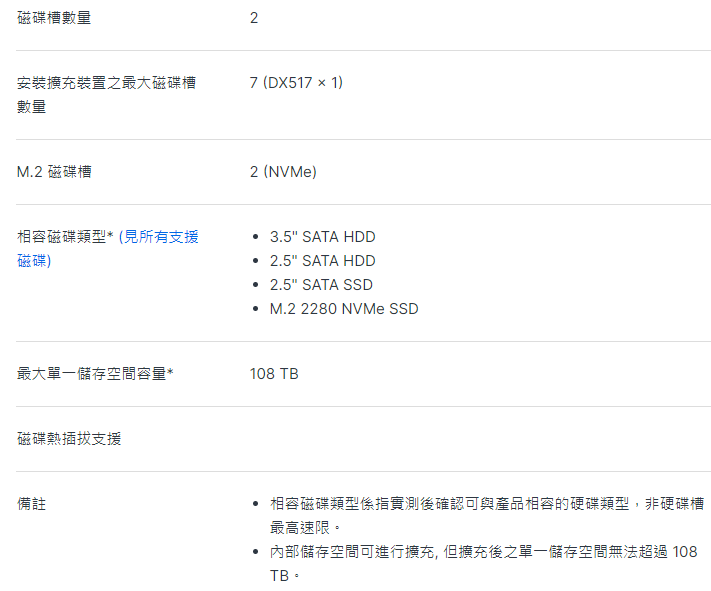Screen dimensions: 711x591
Task: Click the note starting with 相容磁碟類型係指
Action: pyautogui.click(x=480, y=504)
